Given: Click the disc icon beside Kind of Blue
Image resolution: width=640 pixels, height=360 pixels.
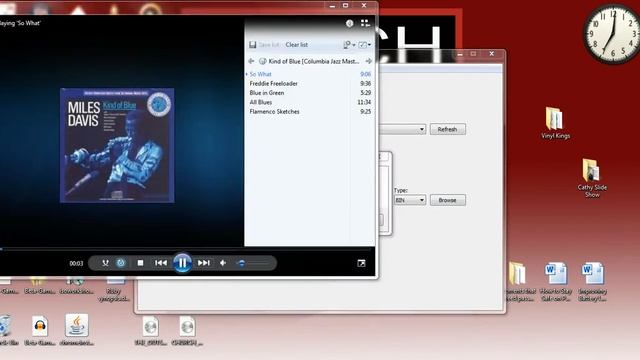Looking at the screenshot, I should (x=262, y=61).
